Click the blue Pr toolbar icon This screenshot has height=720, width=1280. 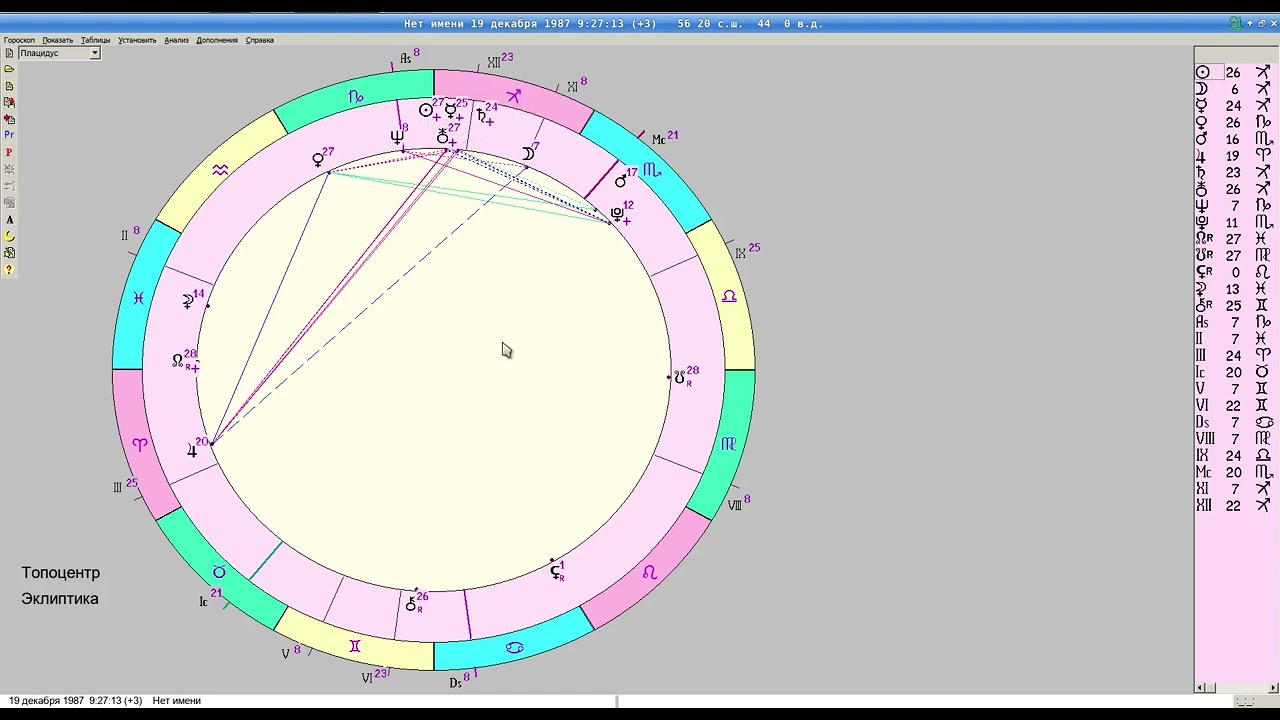pos(9,135)
